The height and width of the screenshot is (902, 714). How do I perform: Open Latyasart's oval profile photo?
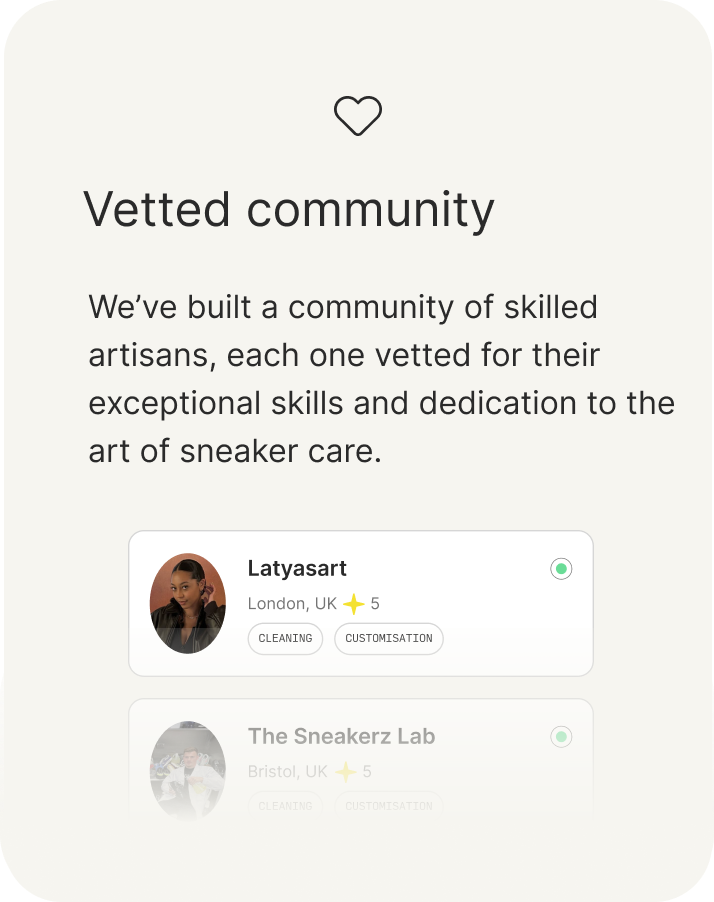tap(188, 603)
